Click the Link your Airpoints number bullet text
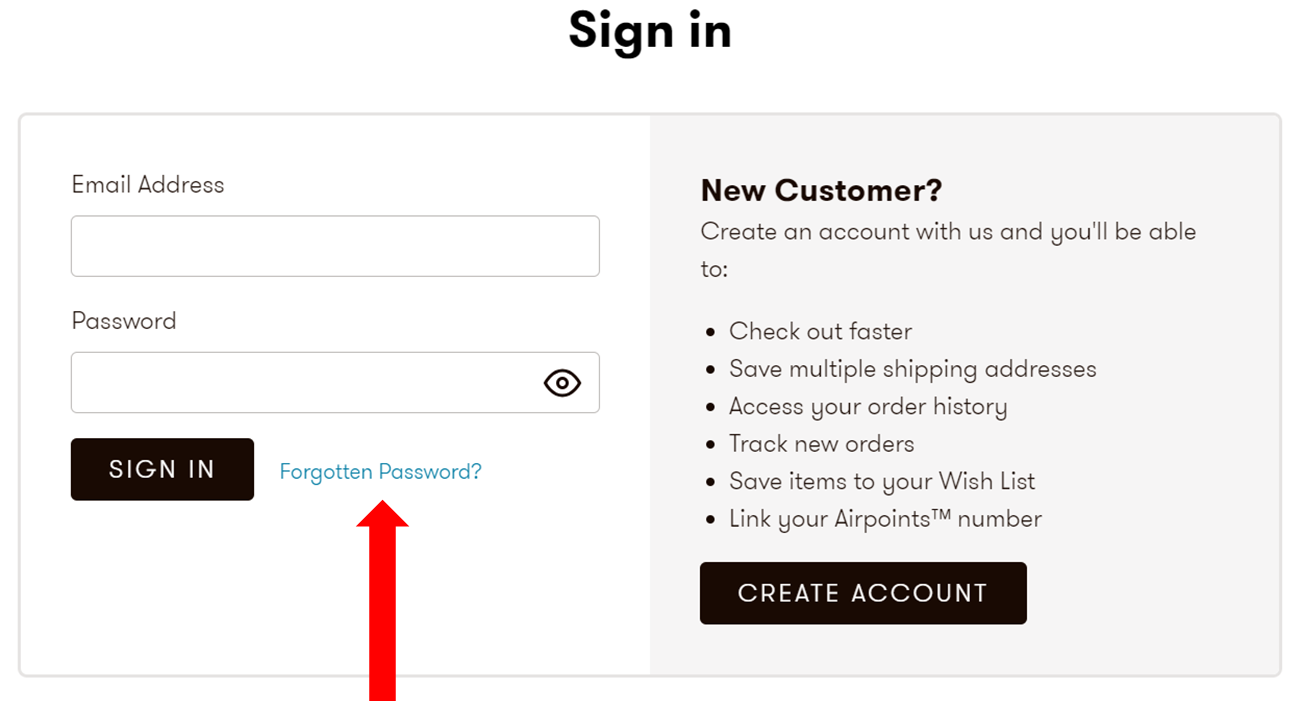The width and height of the screenshot is (1302, 701). coord(884,518)
